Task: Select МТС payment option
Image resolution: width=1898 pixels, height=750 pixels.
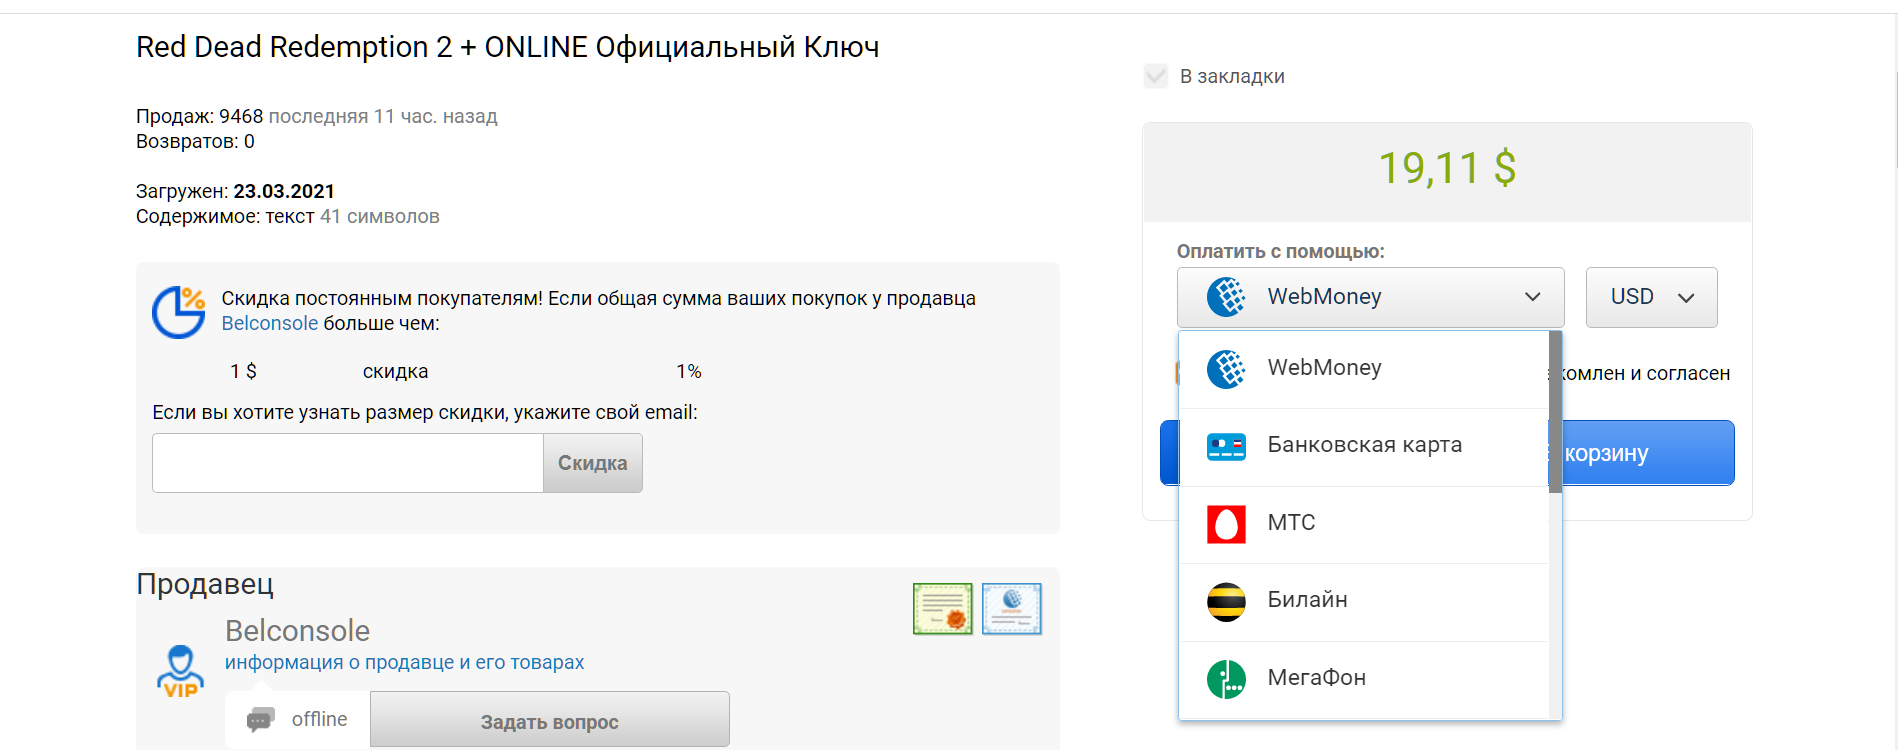Action: click(x=1364, y=524)
